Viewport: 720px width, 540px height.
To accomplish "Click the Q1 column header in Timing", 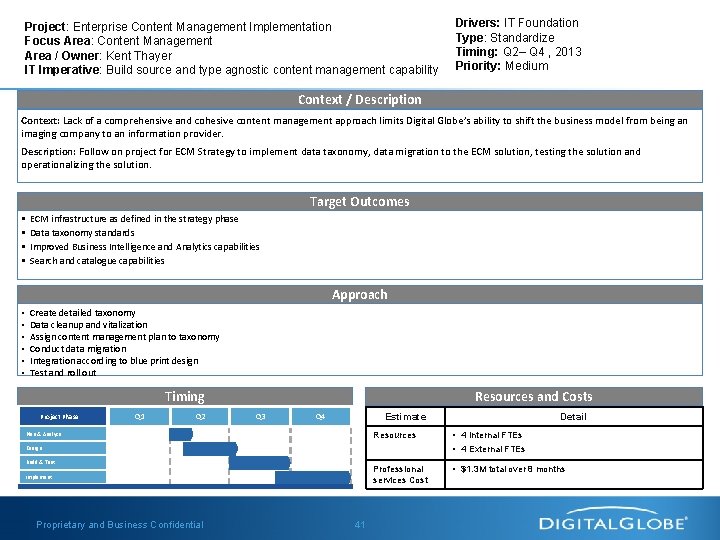I will pos(139,416).
